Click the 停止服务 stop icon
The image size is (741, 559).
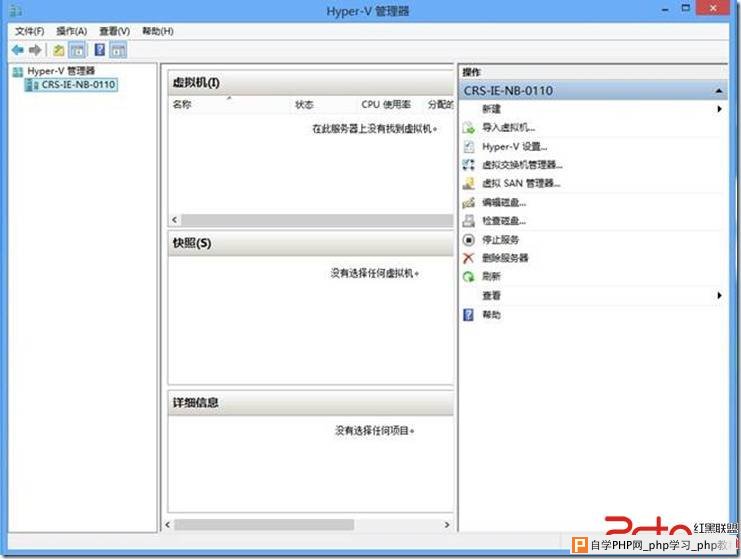click(x=468, y=240)
